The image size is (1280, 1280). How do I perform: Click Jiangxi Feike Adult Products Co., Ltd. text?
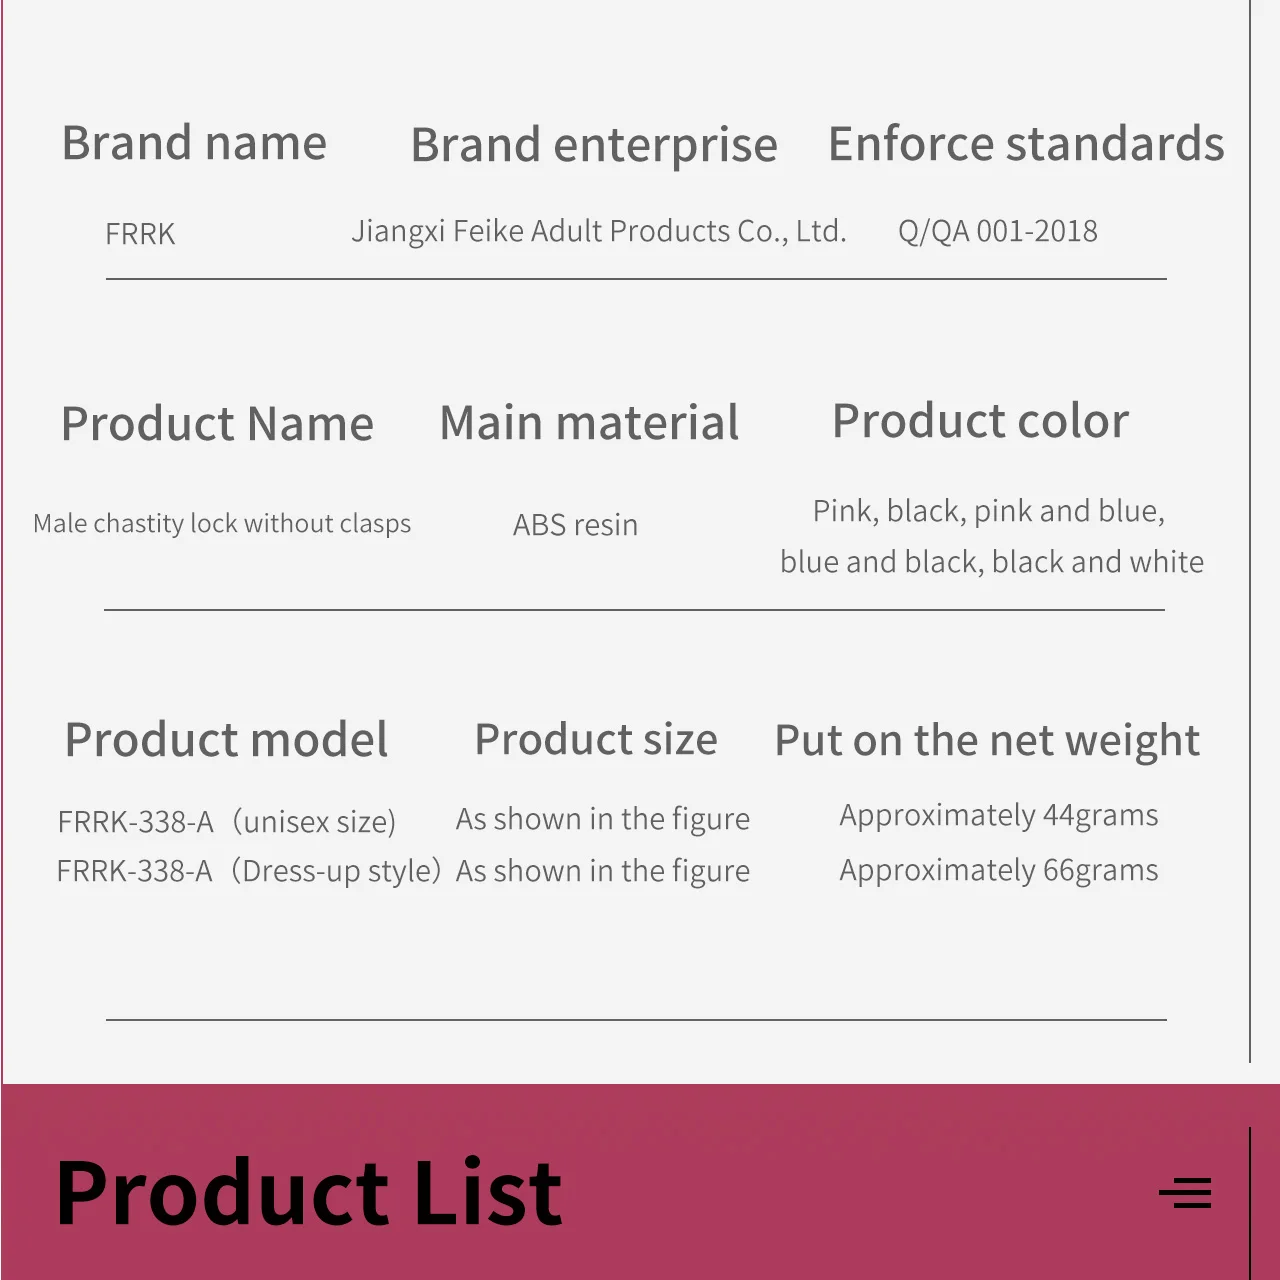(599, 232)
